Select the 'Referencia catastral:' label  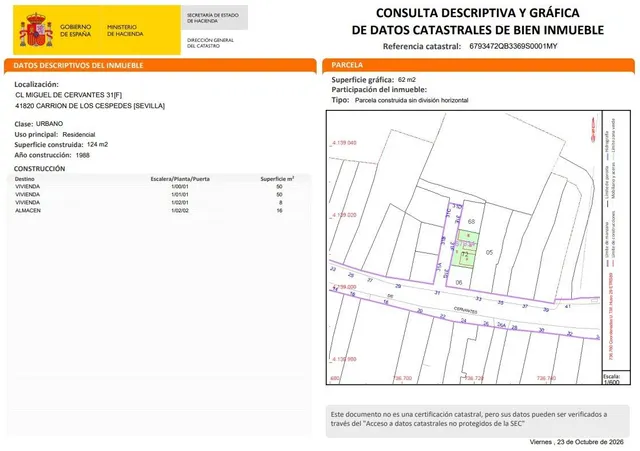click(x=422, y=47)
